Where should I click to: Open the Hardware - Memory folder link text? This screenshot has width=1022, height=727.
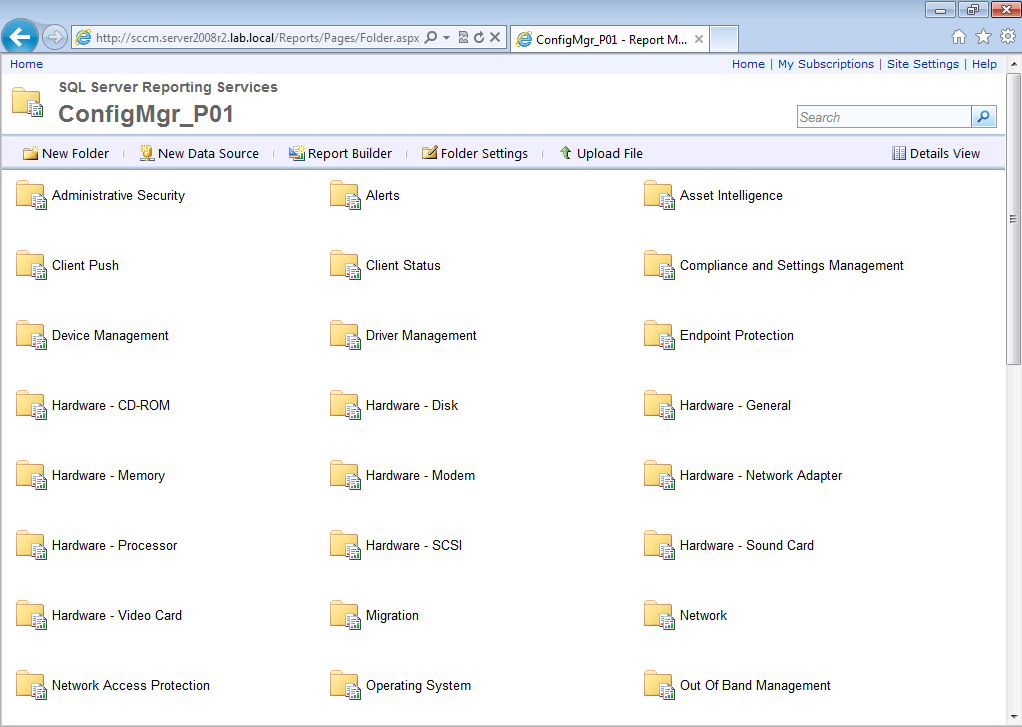point(108,475)
